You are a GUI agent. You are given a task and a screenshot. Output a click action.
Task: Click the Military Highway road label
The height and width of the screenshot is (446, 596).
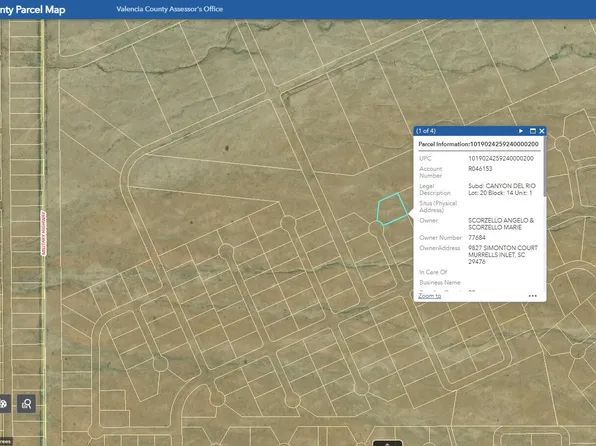click(x=43, y=233)
